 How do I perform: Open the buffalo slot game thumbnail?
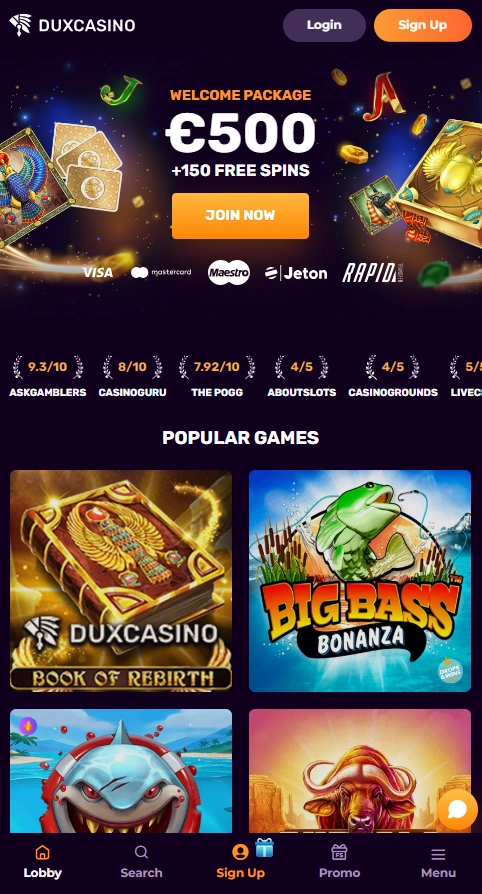[360, 770]
